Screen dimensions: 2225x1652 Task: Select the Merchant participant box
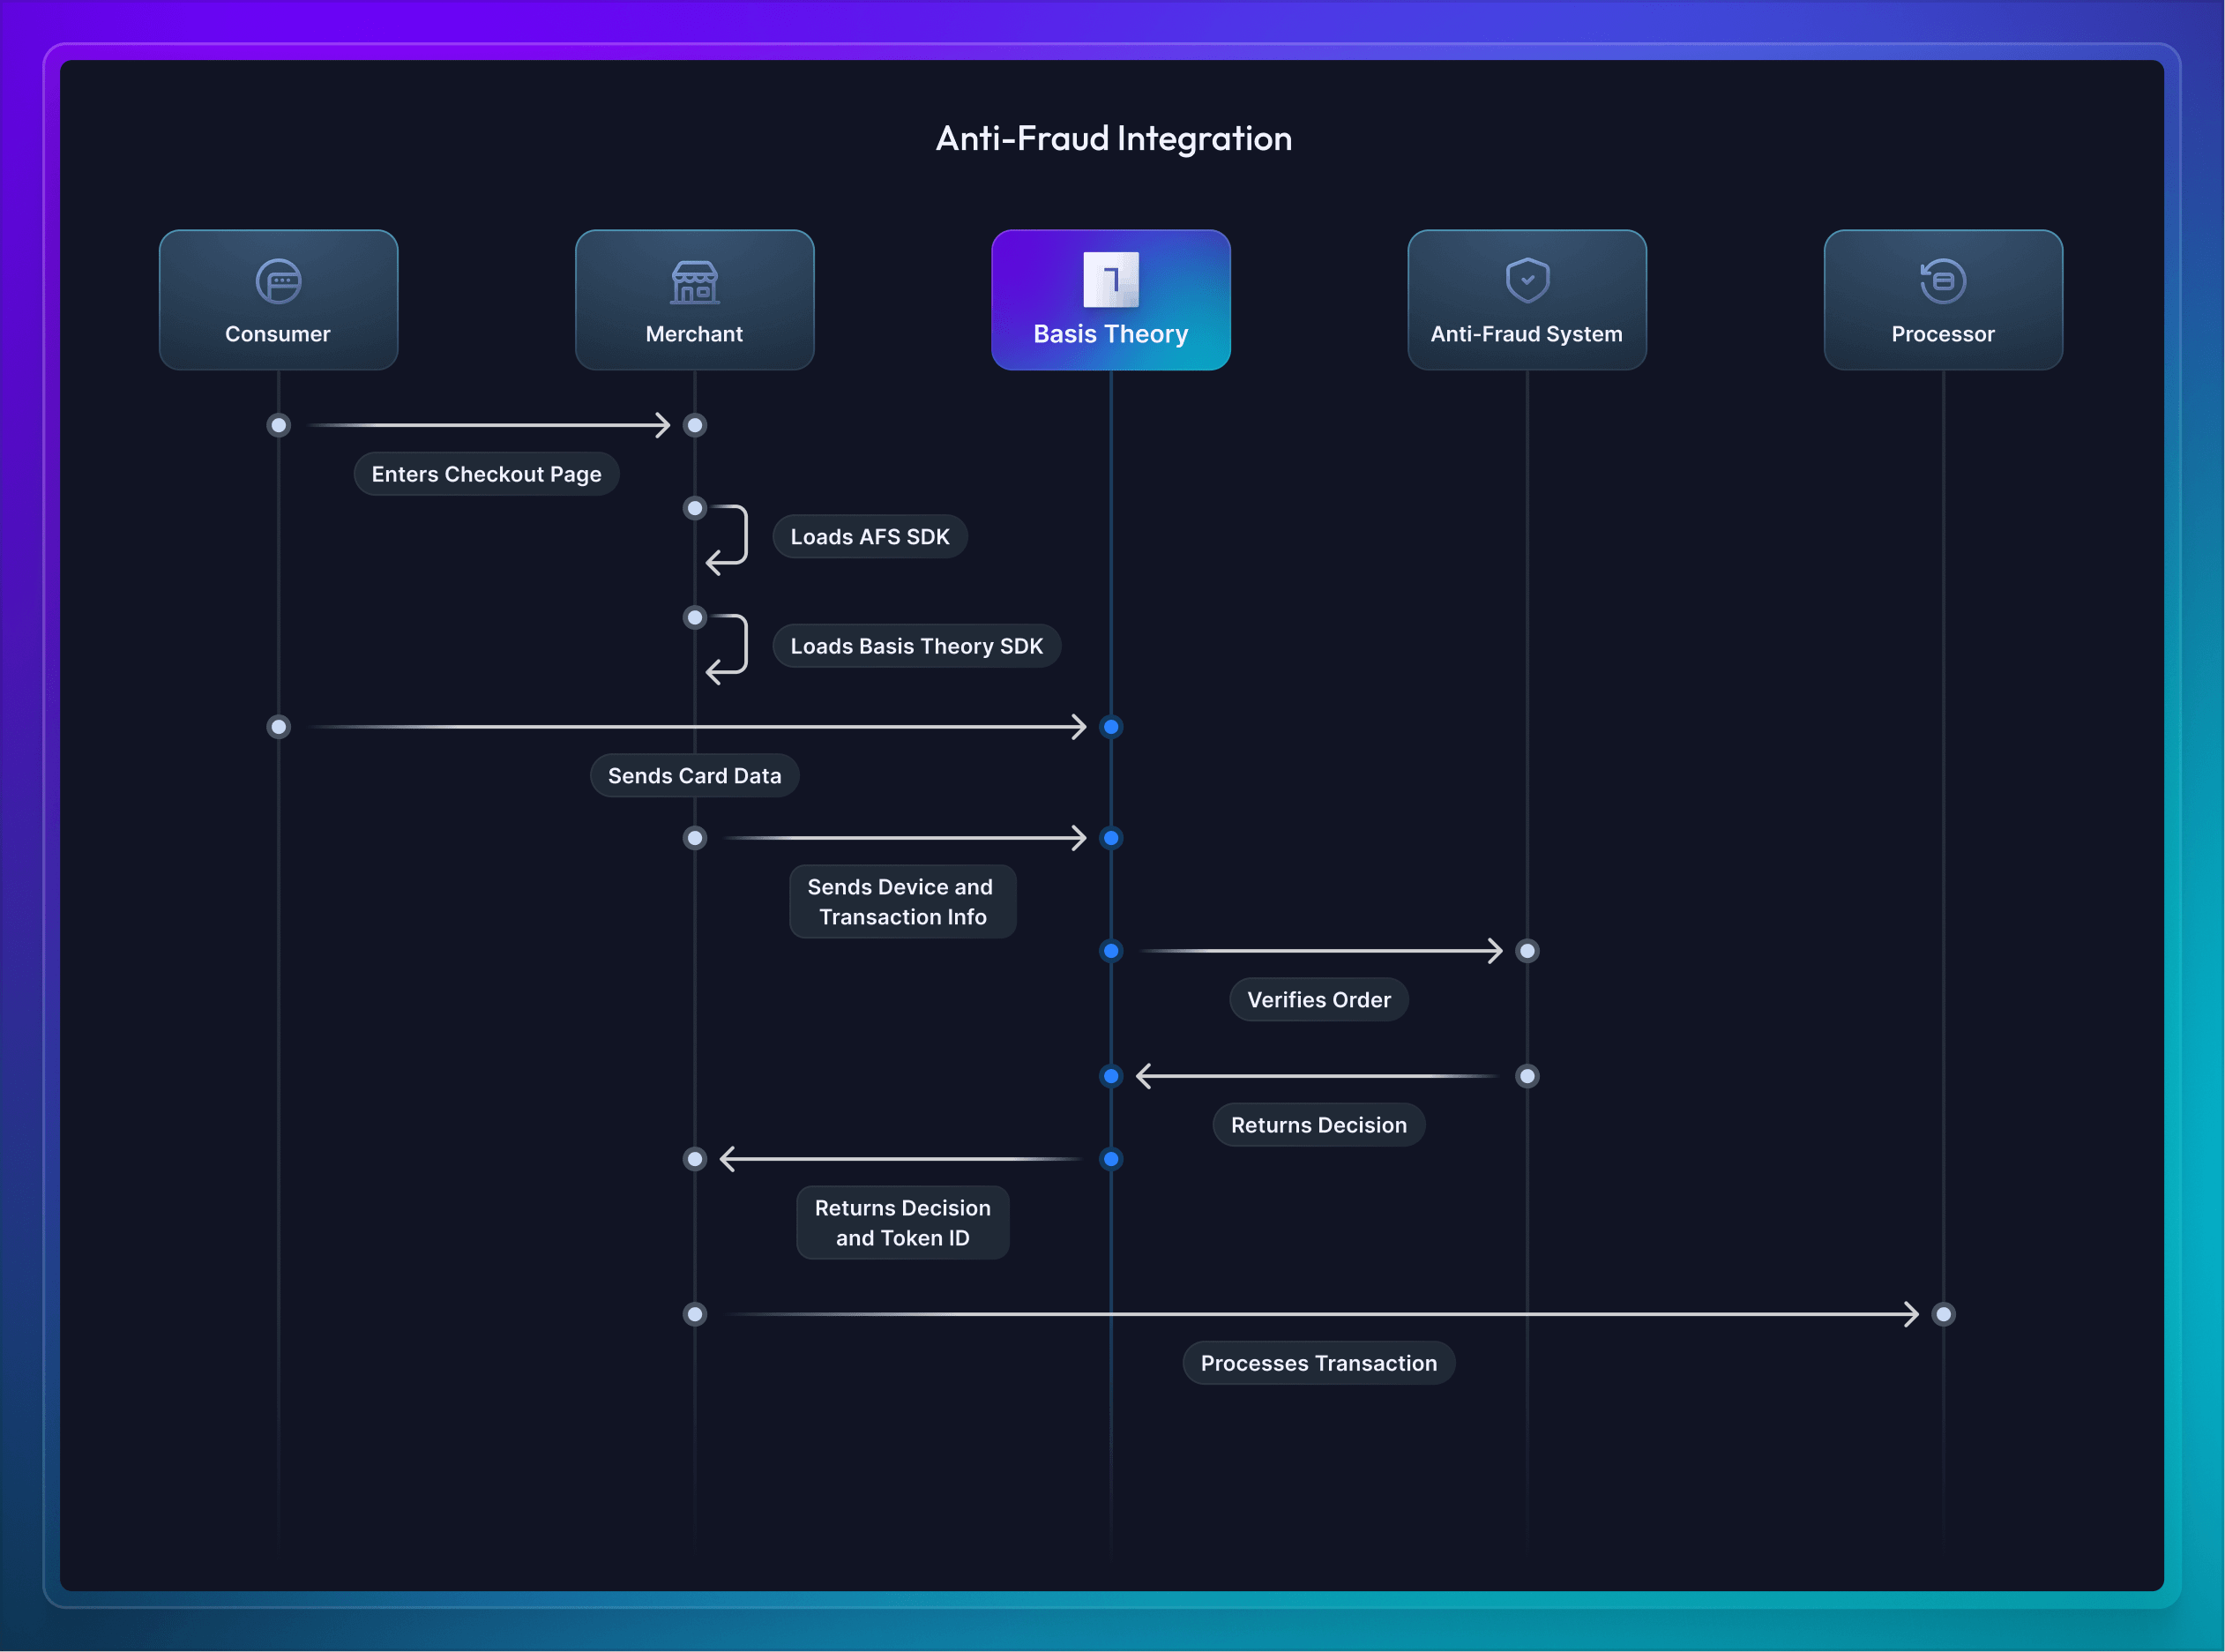(694, 300)
